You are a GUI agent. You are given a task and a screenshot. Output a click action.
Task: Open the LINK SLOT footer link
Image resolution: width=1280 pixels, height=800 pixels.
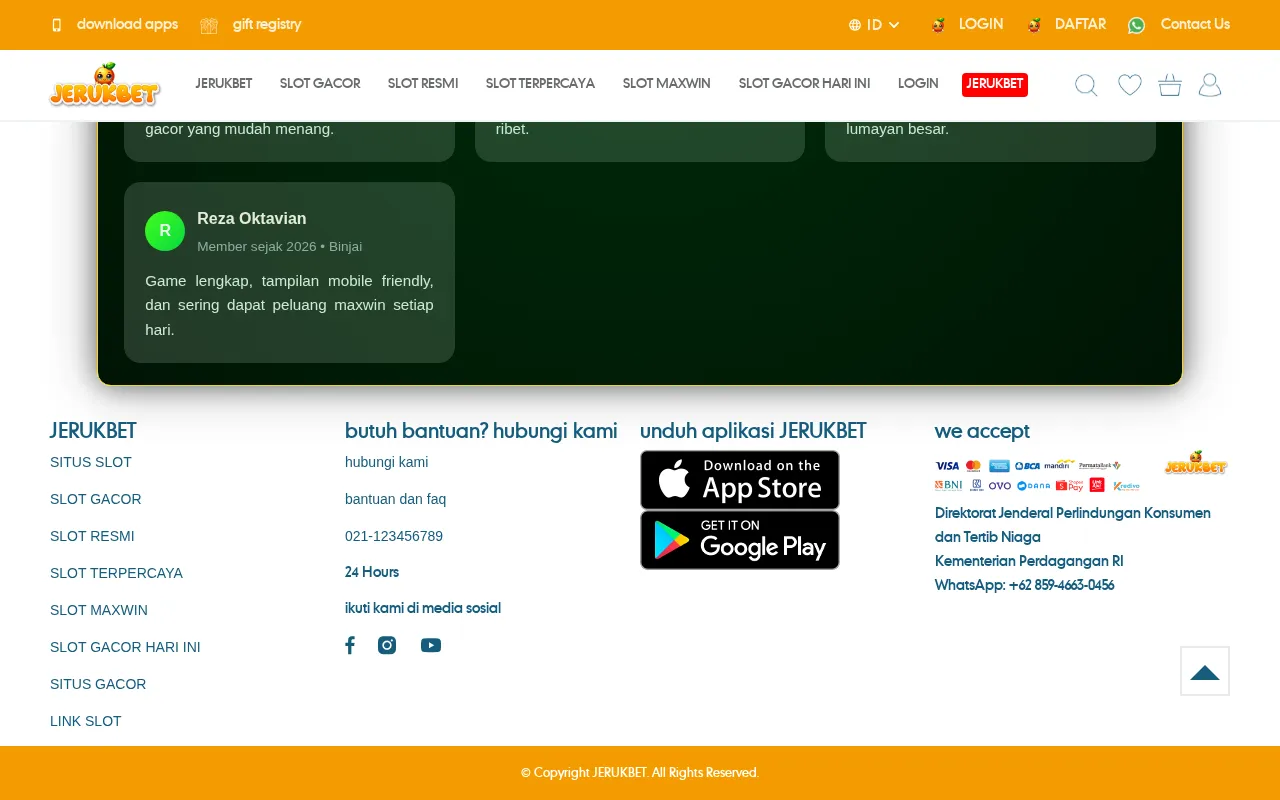coord(86,721)
